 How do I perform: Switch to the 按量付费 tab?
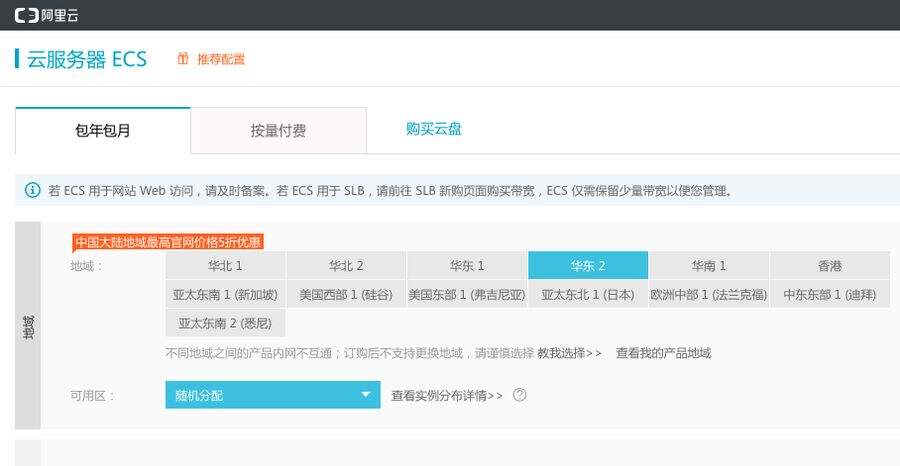point(278,130)
